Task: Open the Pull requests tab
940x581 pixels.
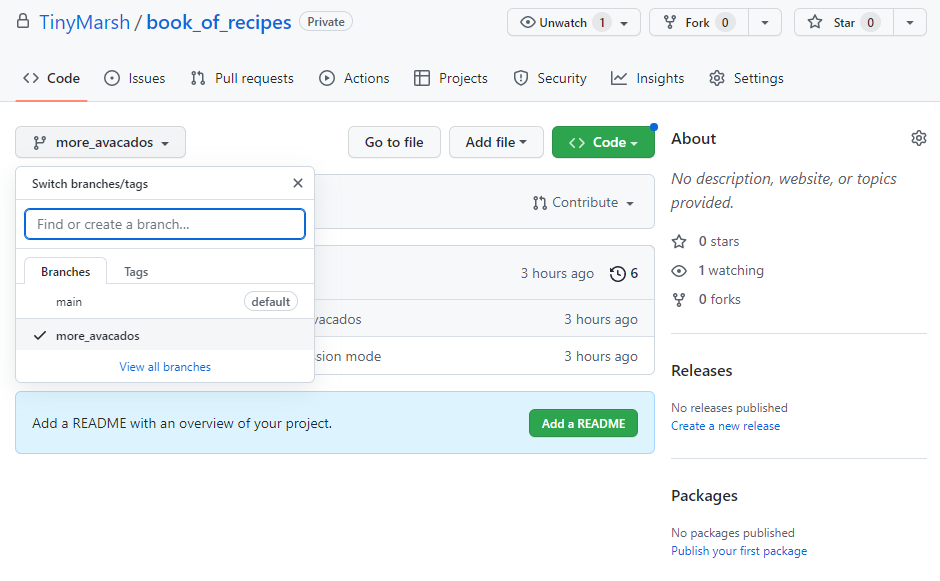Action: tap(242, 78)
